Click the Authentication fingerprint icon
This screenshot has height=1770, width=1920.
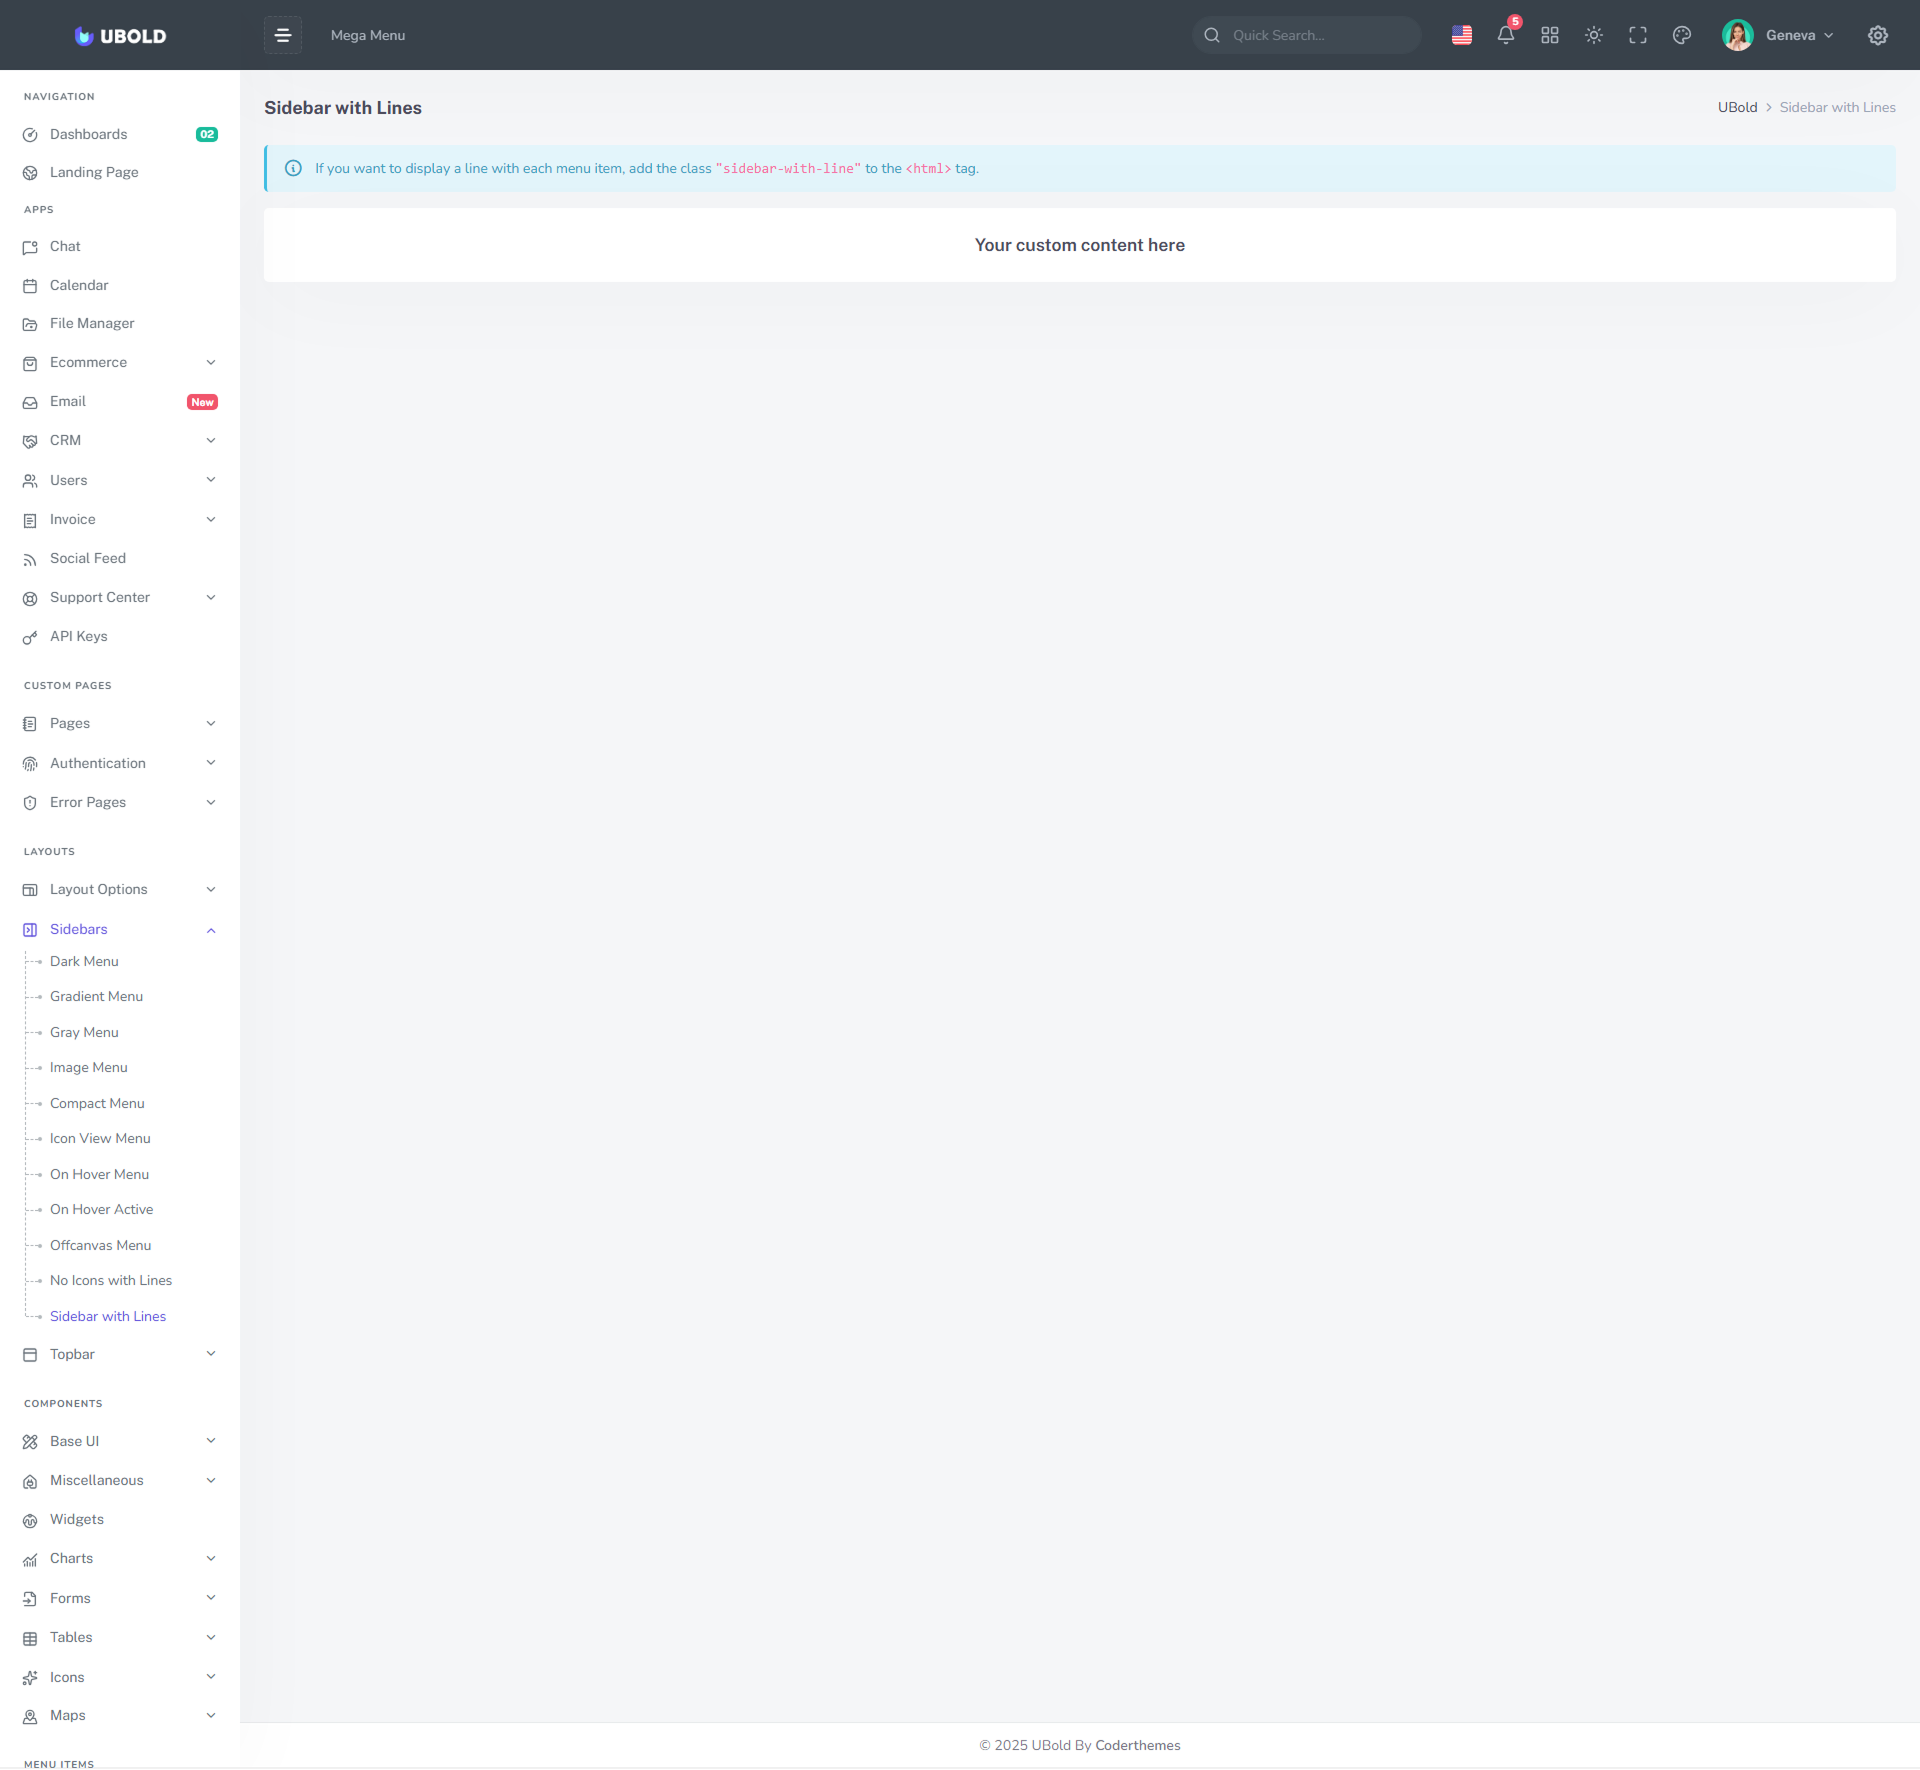(30, 764)
